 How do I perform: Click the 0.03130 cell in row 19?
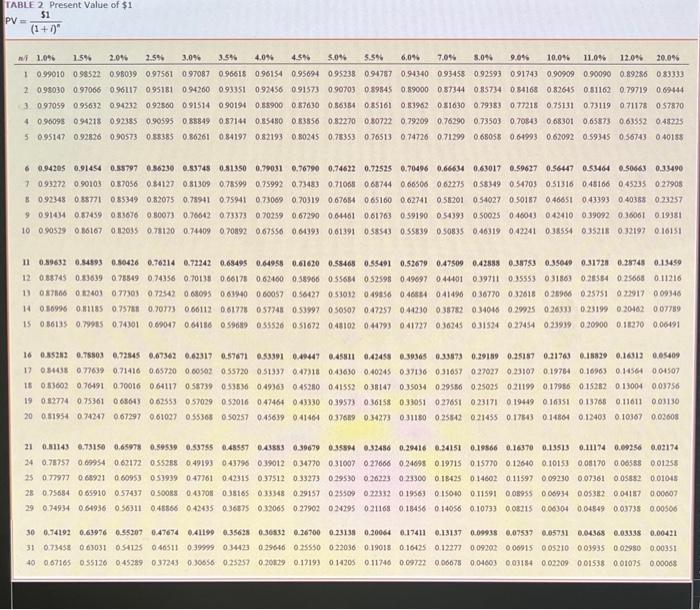click(666, 401)
